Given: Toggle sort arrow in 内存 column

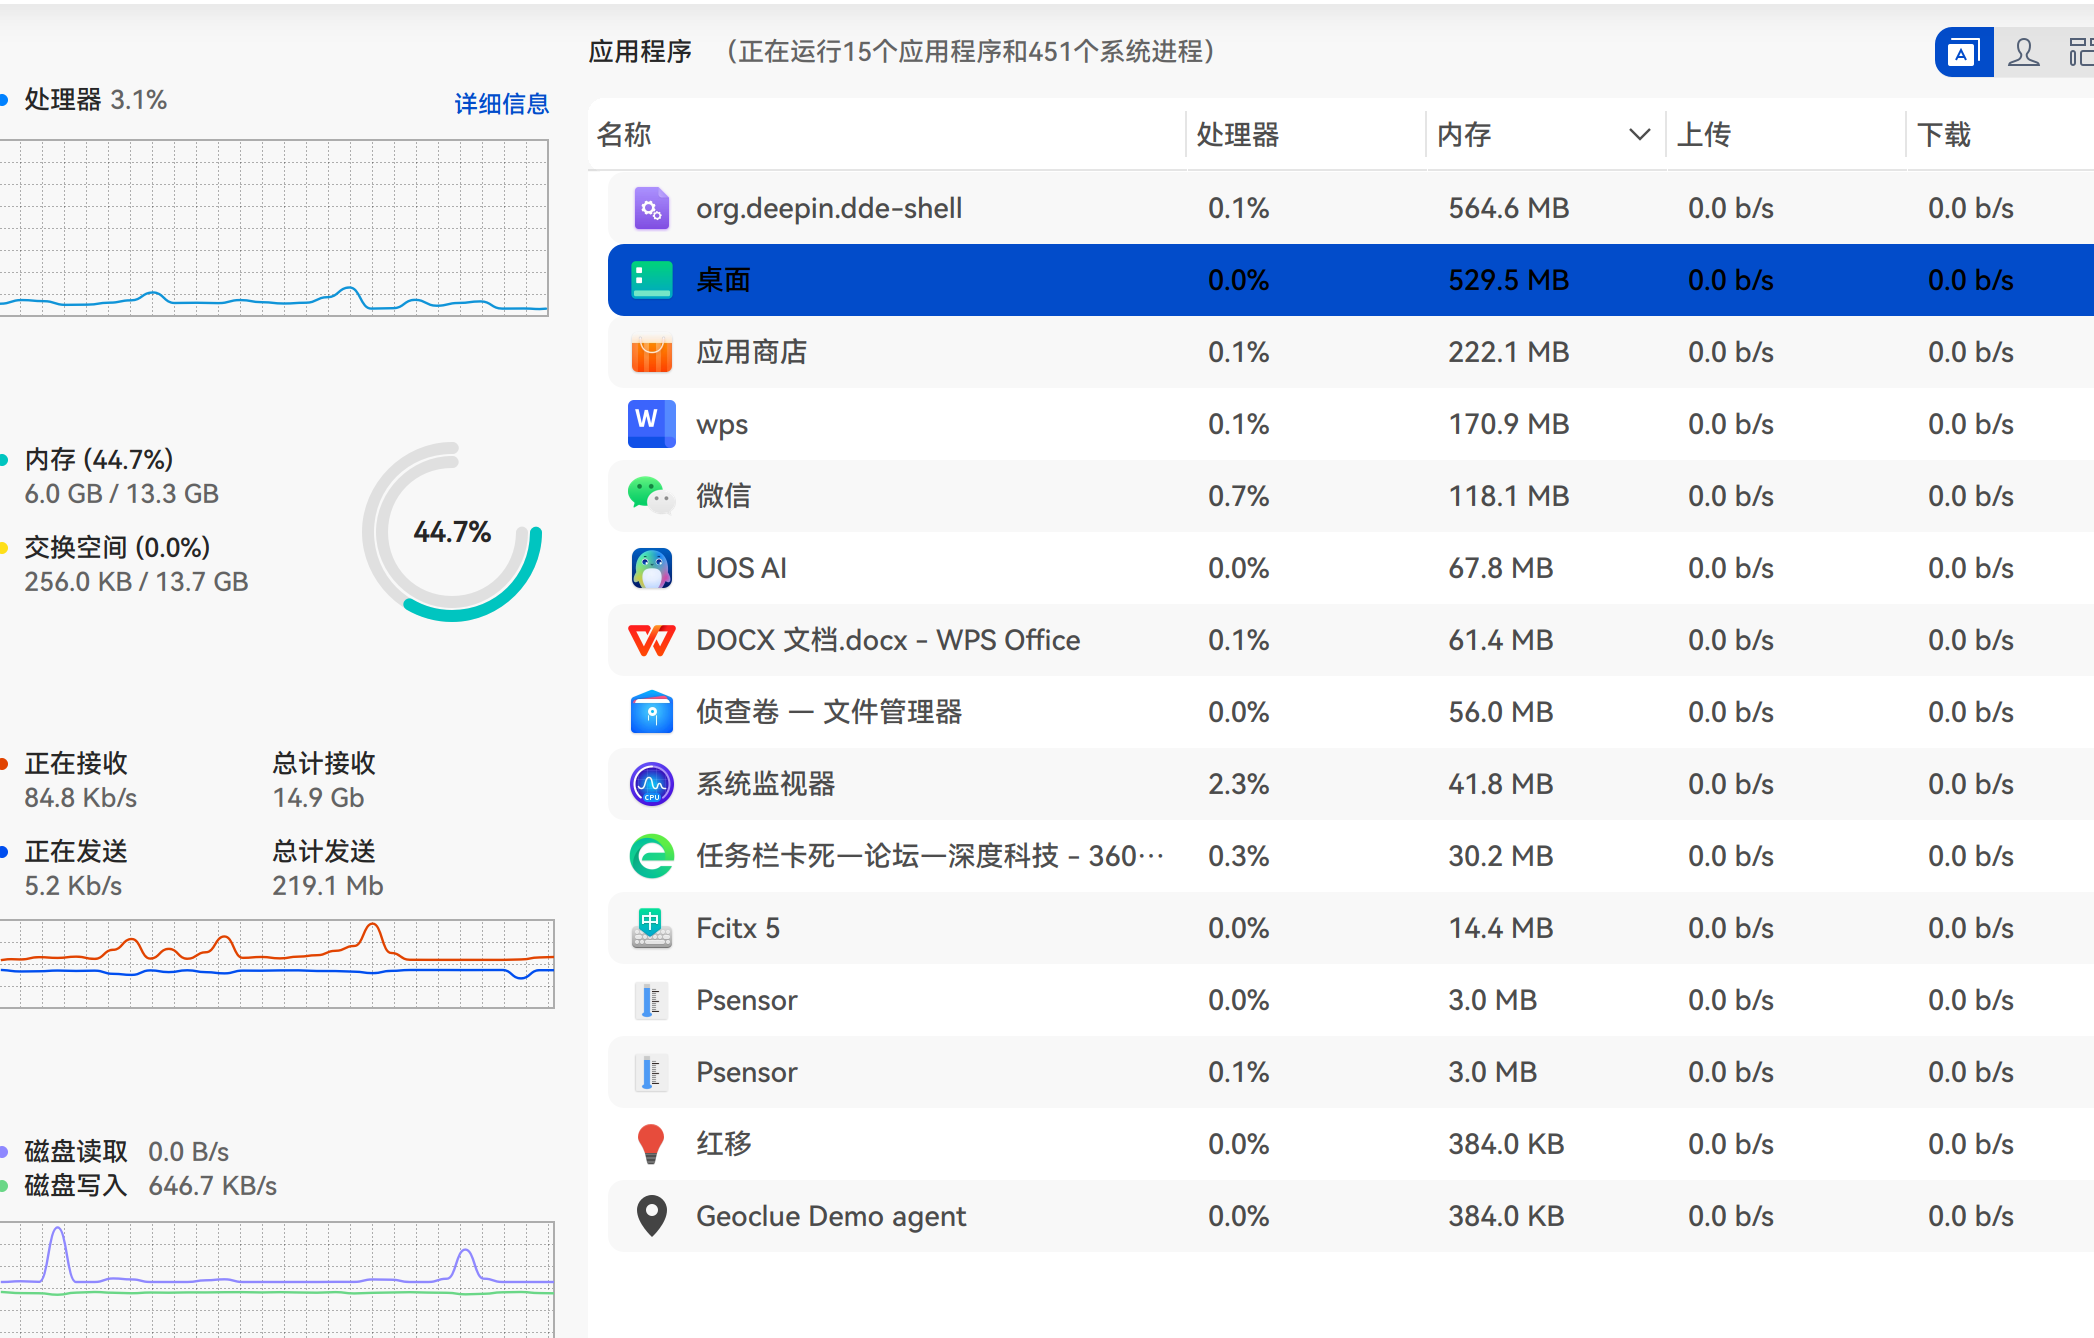Looking at the screenshot, I should click(x=1639, y=135).
